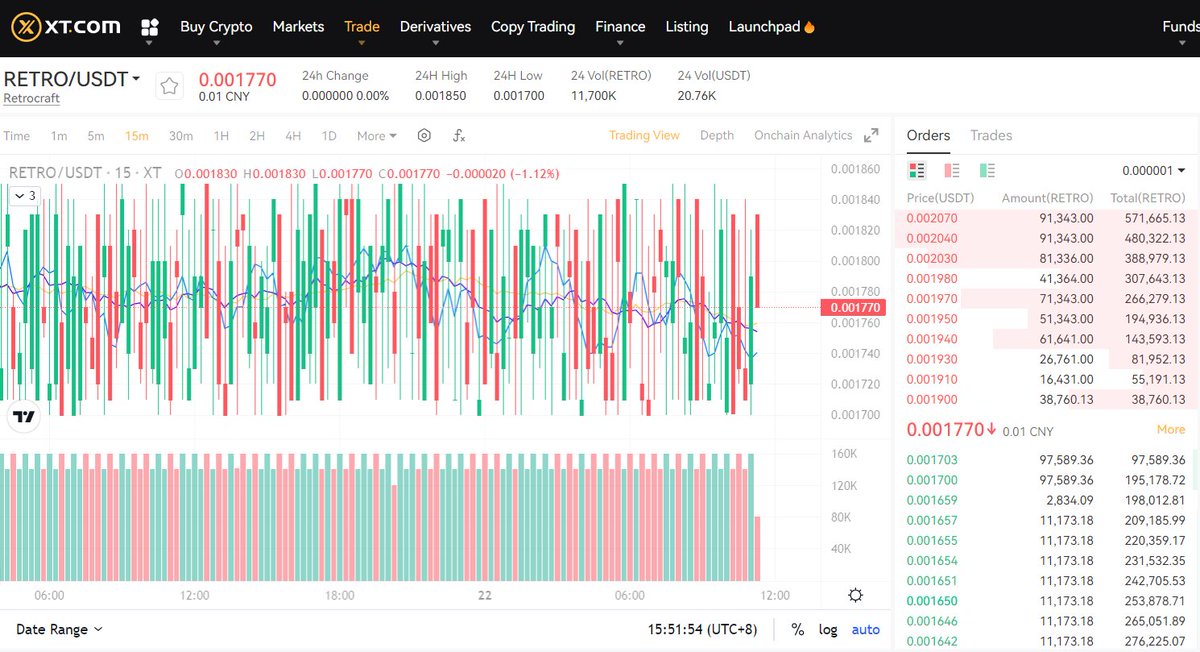This screenshot has width=1200, height=652.
Task: Open chart axis settings gear icon
Action: pyautogui.click(x=855, y=595)
